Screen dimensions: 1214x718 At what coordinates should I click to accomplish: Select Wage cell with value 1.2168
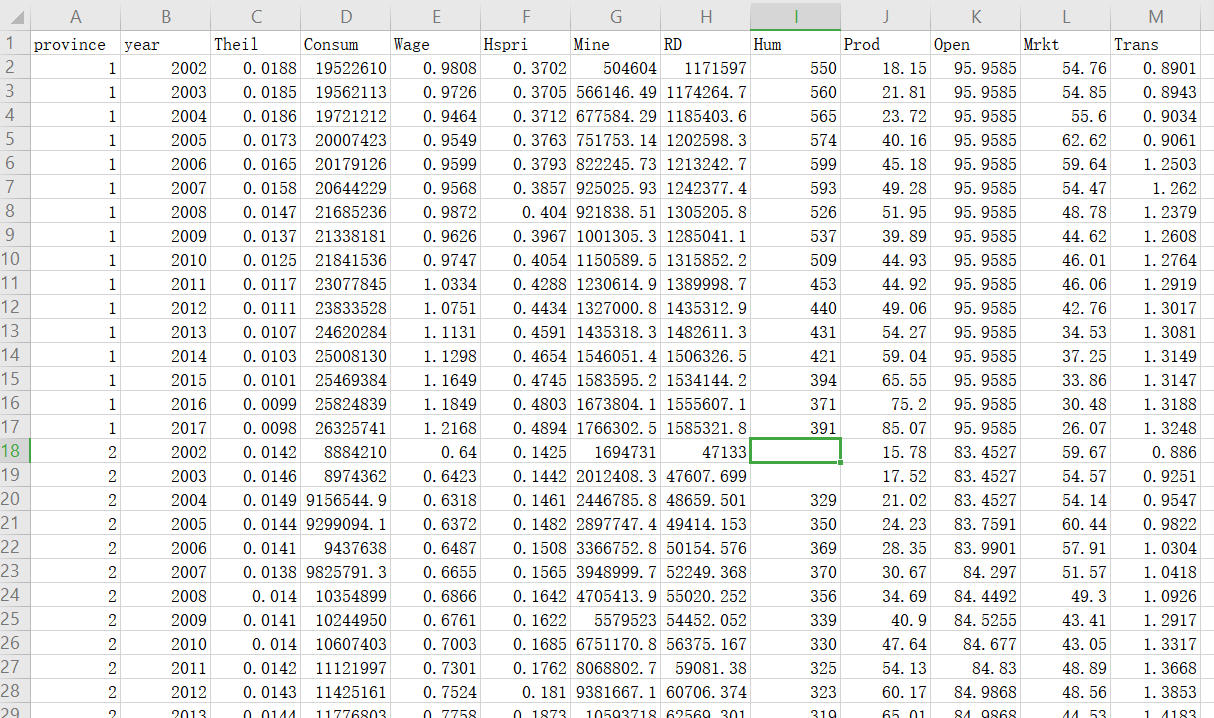coord(436,428)
